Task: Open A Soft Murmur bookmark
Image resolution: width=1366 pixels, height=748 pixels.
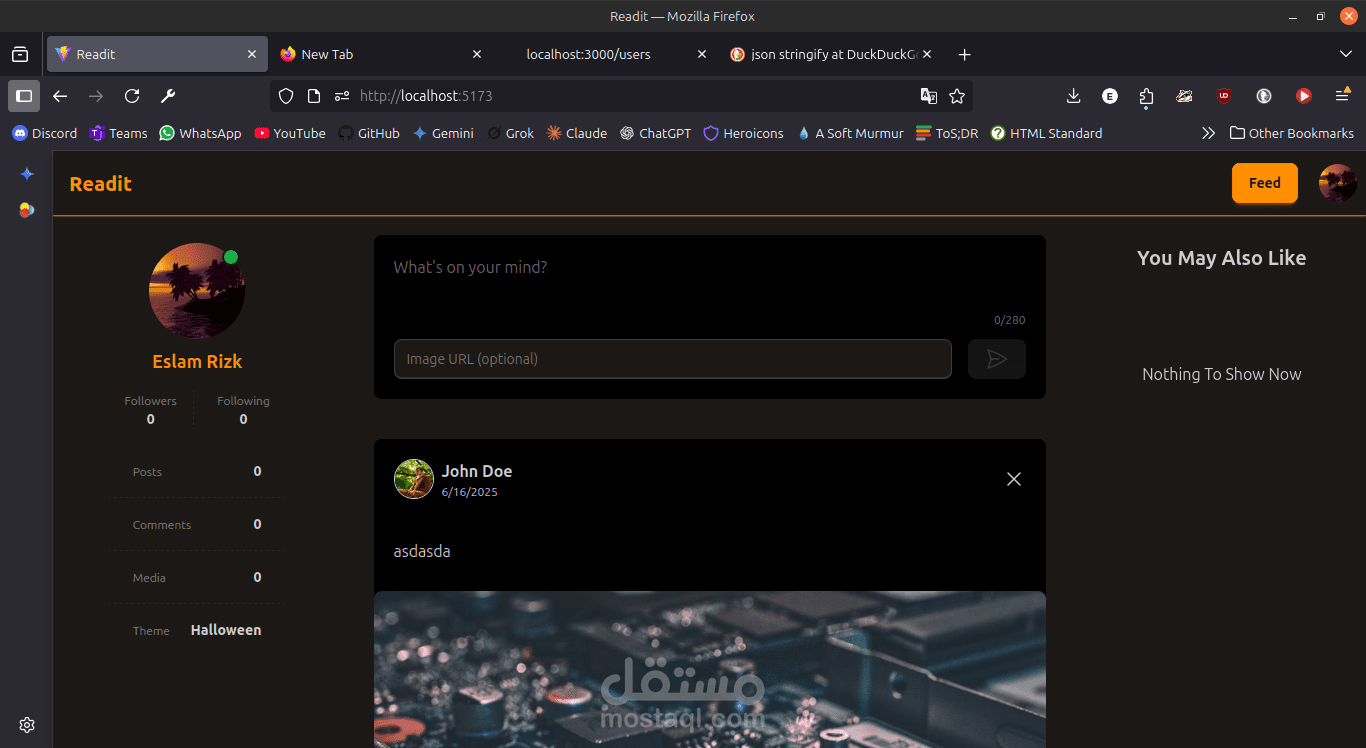Action: click(x=850, y=133)
